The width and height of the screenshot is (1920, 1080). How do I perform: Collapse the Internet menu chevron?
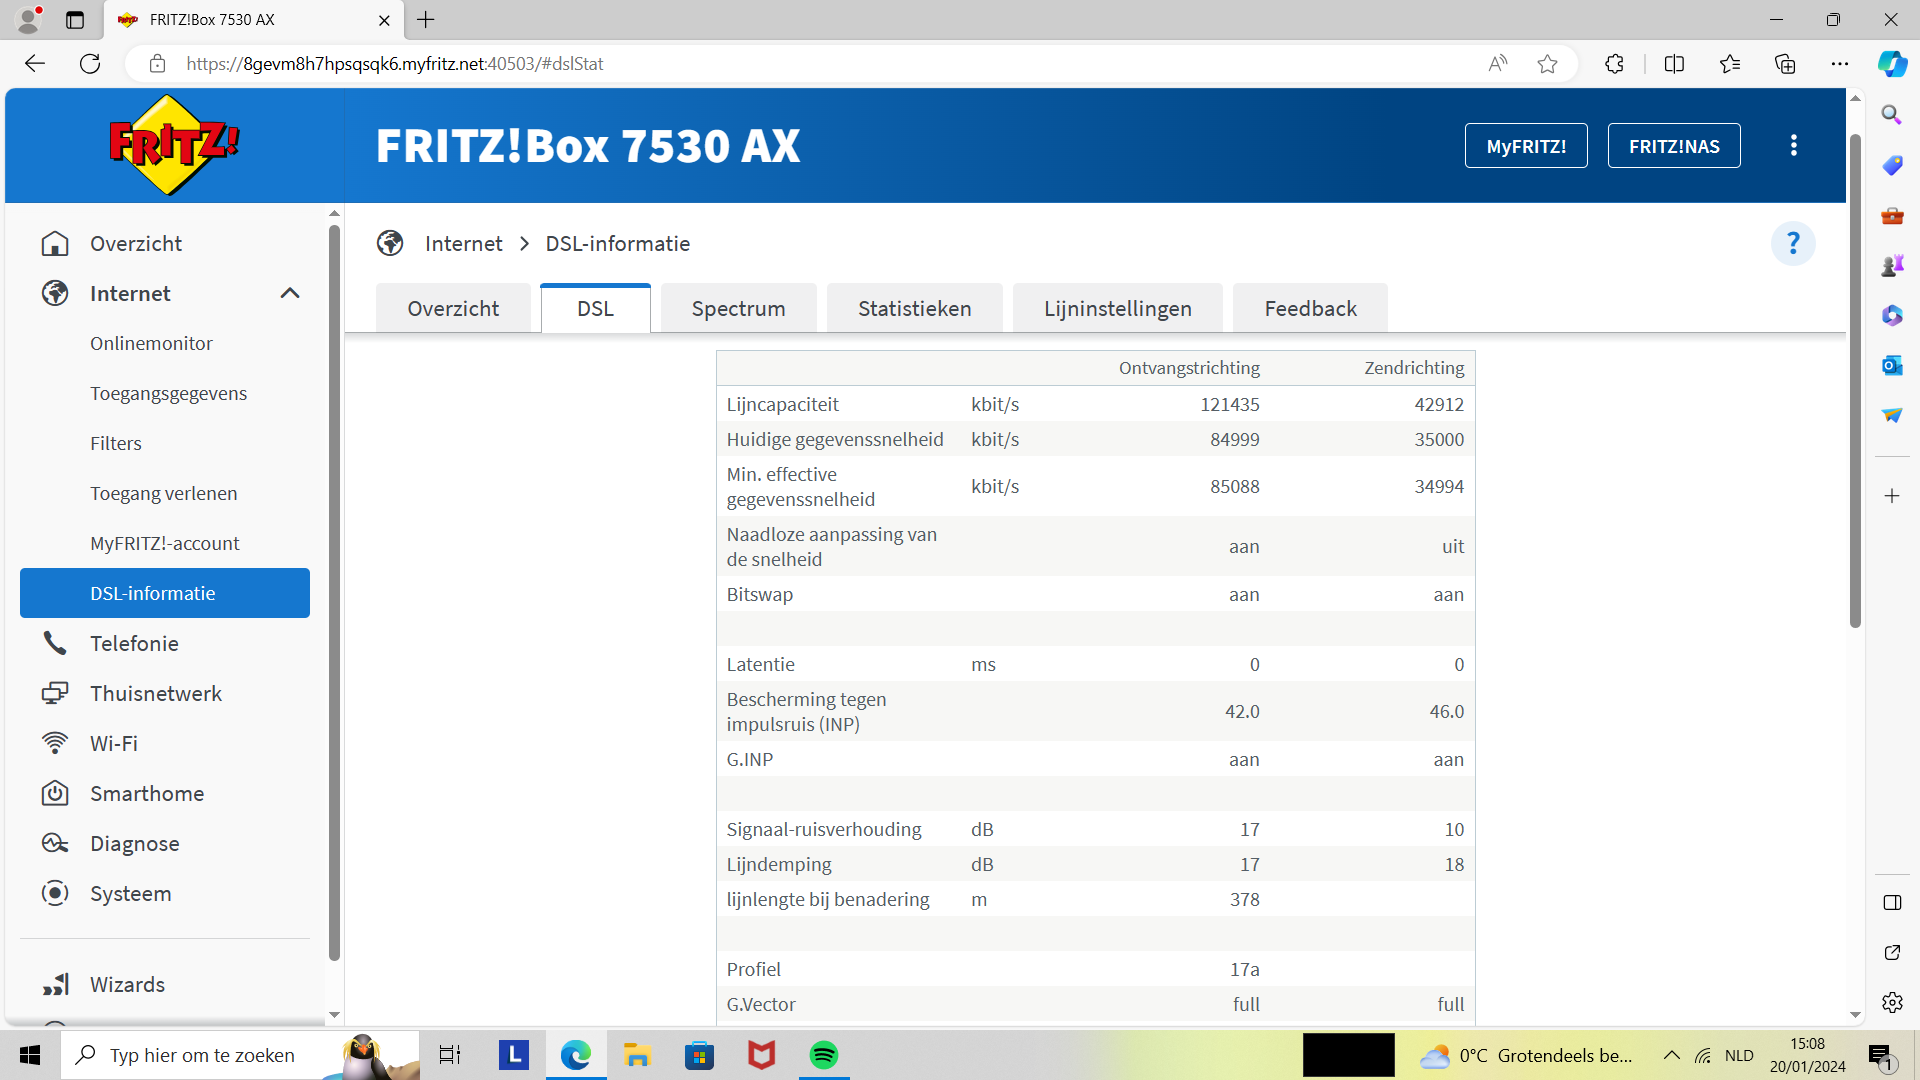290,293
